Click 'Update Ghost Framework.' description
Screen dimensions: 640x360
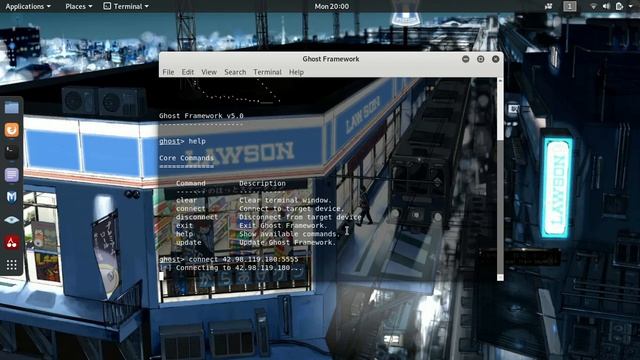tap(287, 242)
